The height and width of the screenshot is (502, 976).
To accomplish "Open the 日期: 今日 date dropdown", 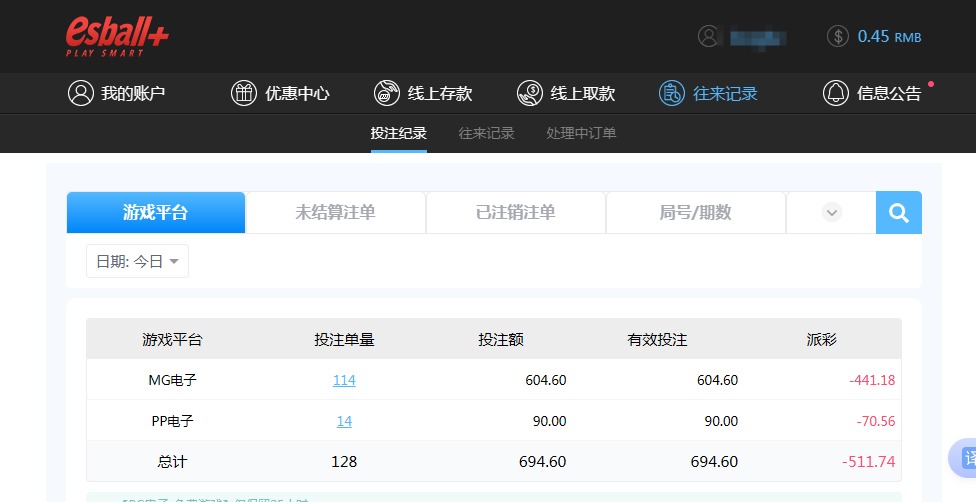I will click(138, 261).
